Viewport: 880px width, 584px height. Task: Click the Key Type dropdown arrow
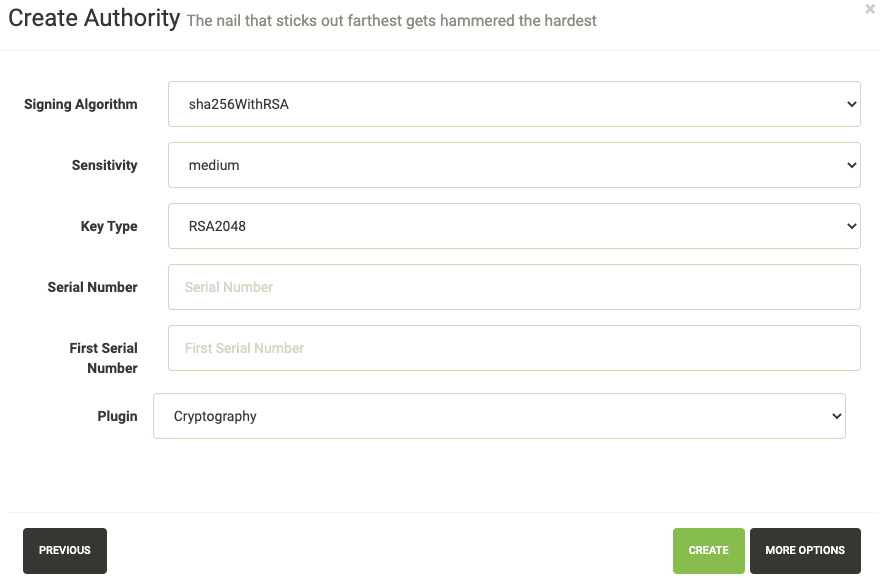coord(851,226)
